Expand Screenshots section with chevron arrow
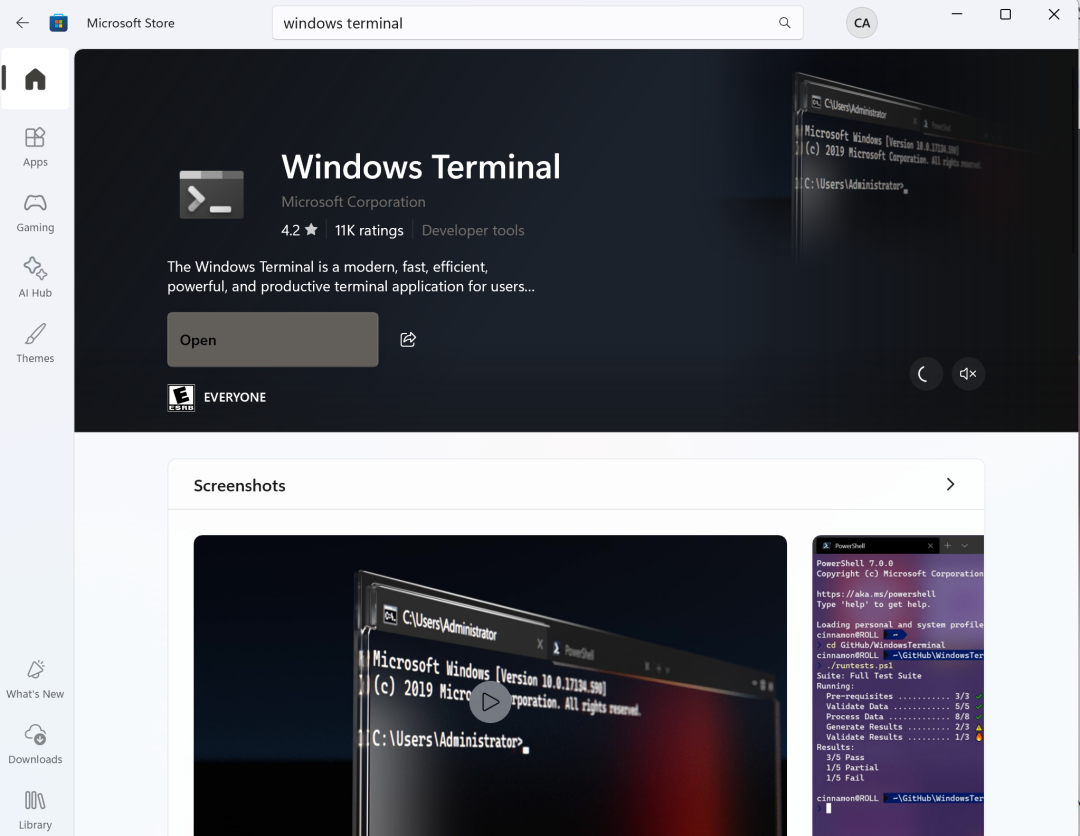This screenshot has width=1080, height=836. point(950,485)
